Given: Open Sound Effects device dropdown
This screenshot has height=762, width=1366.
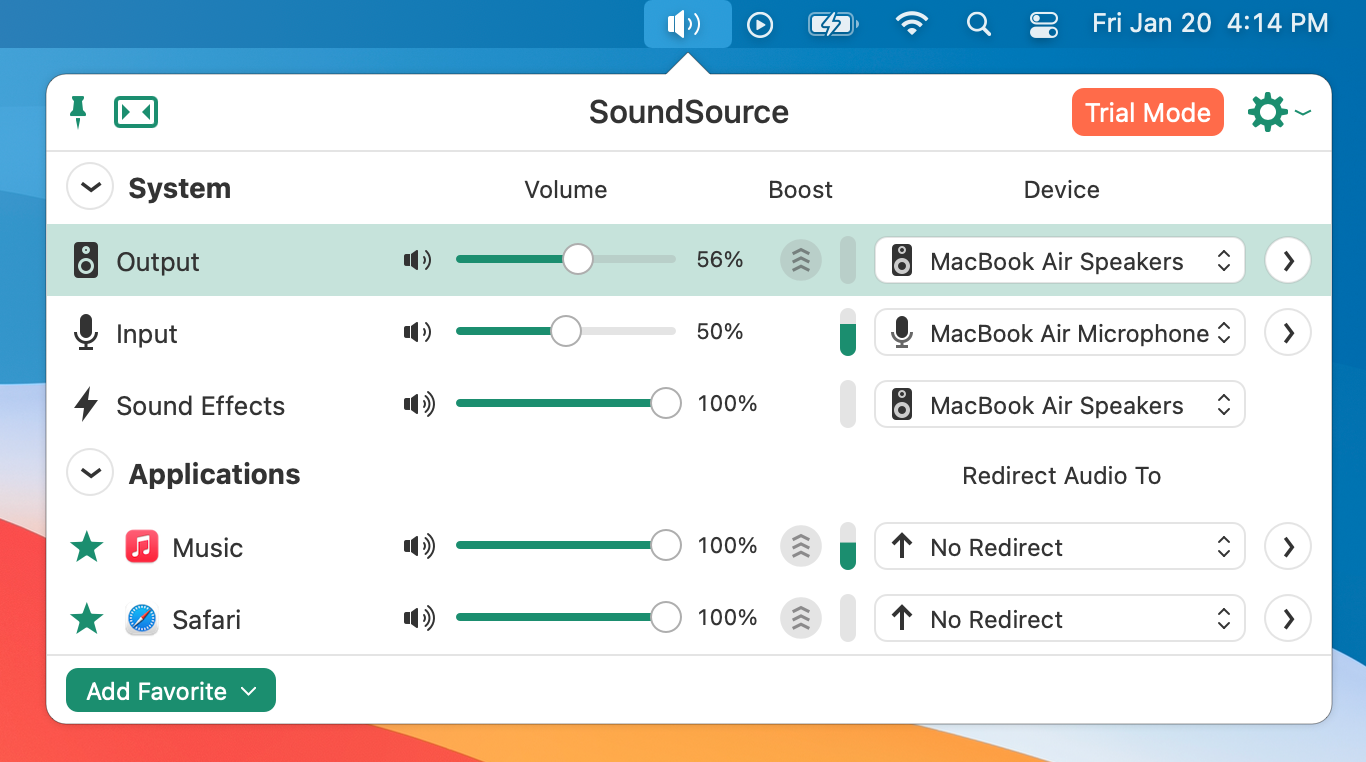Looking at the screenshot, I should (1060, 405).
